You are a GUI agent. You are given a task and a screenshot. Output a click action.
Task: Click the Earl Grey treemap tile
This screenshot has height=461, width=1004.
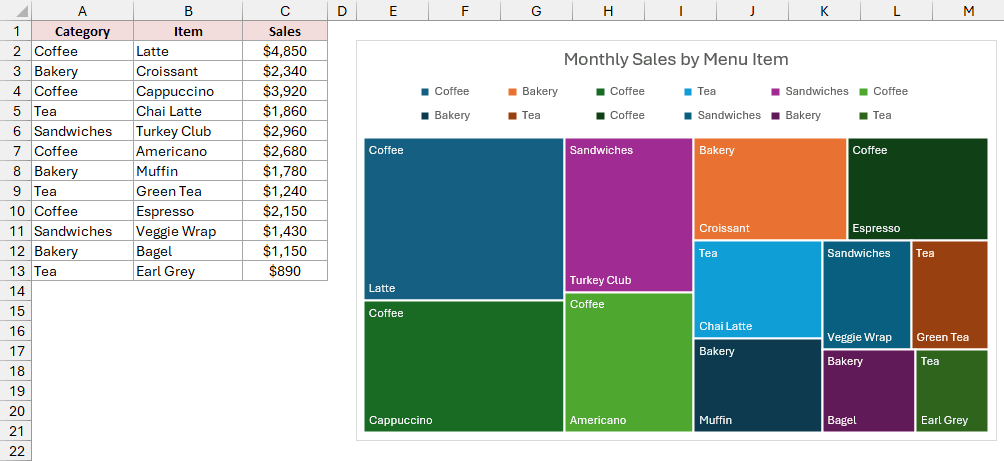coord(951,391)
